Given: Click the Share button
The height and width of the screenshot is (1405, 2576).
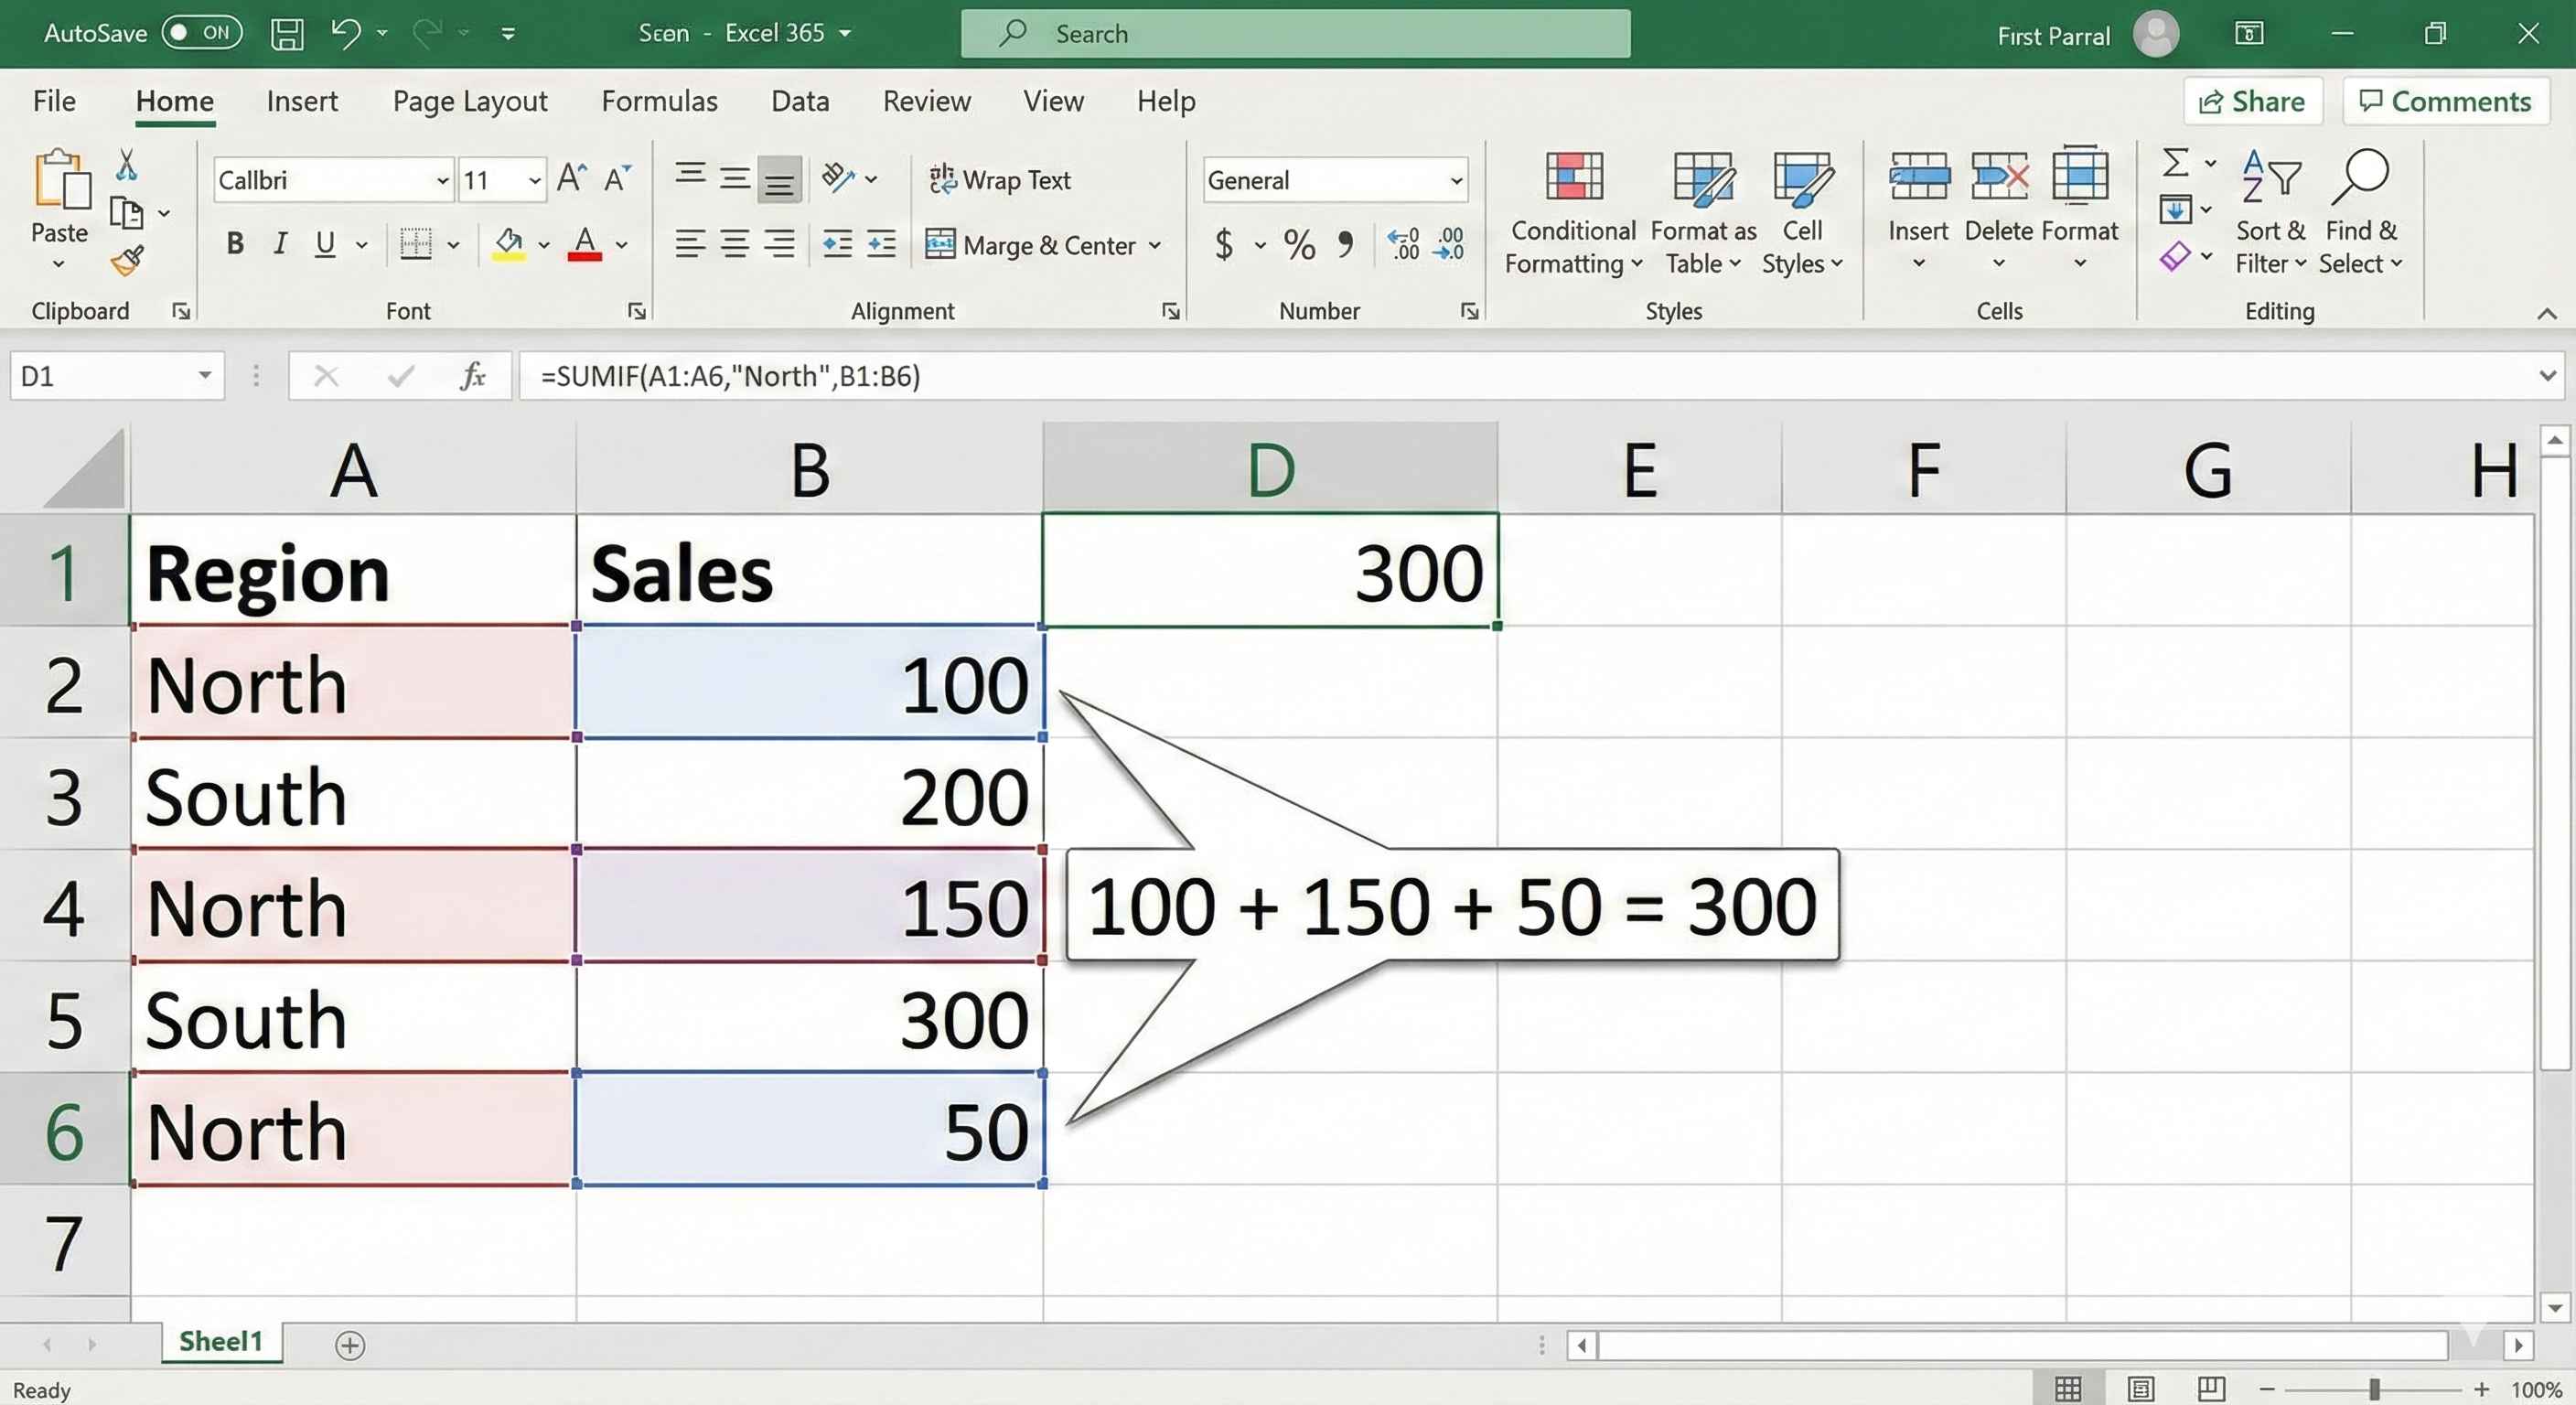Looking at the screenshot, I should [x=2253, y=100].
